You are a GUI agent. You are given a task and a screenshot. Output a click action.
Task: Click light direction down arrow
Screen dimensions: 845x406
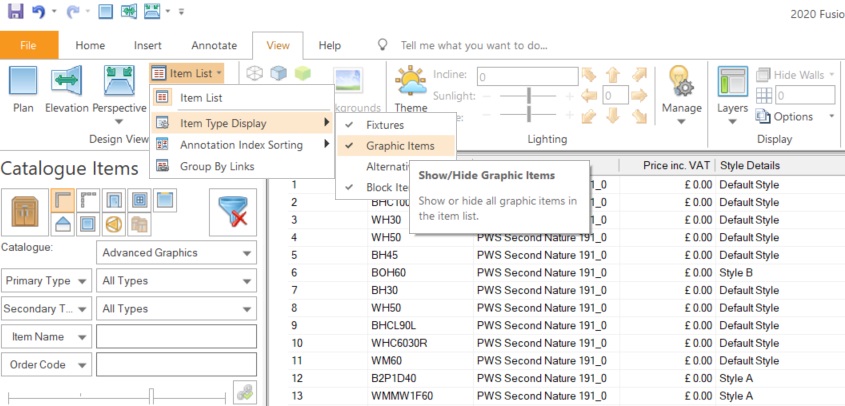[613, 116]
